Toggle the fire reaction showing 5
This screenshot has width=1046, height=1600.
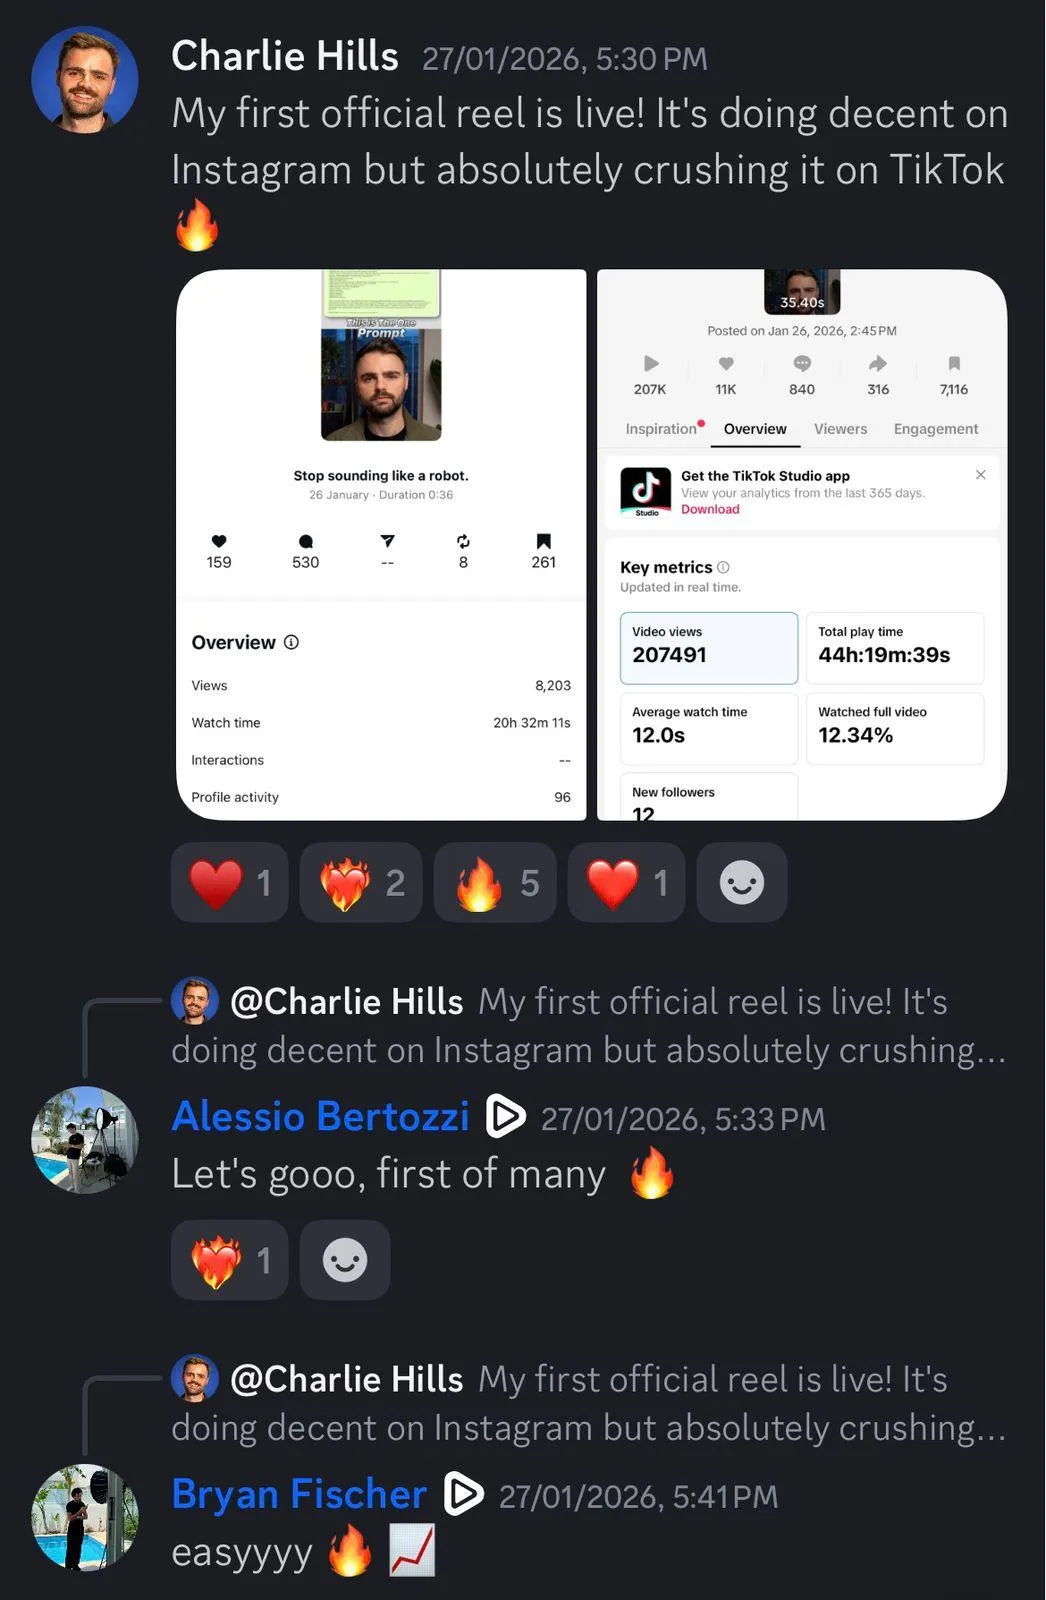(x=495, y=882)
